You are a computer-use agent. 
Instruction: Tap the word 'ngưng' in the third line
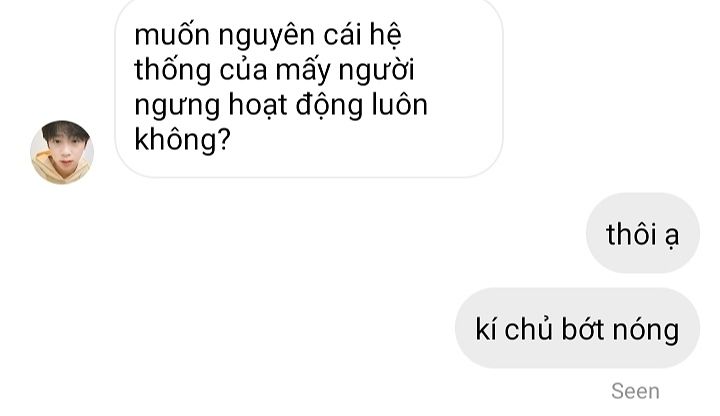[177, 107]
